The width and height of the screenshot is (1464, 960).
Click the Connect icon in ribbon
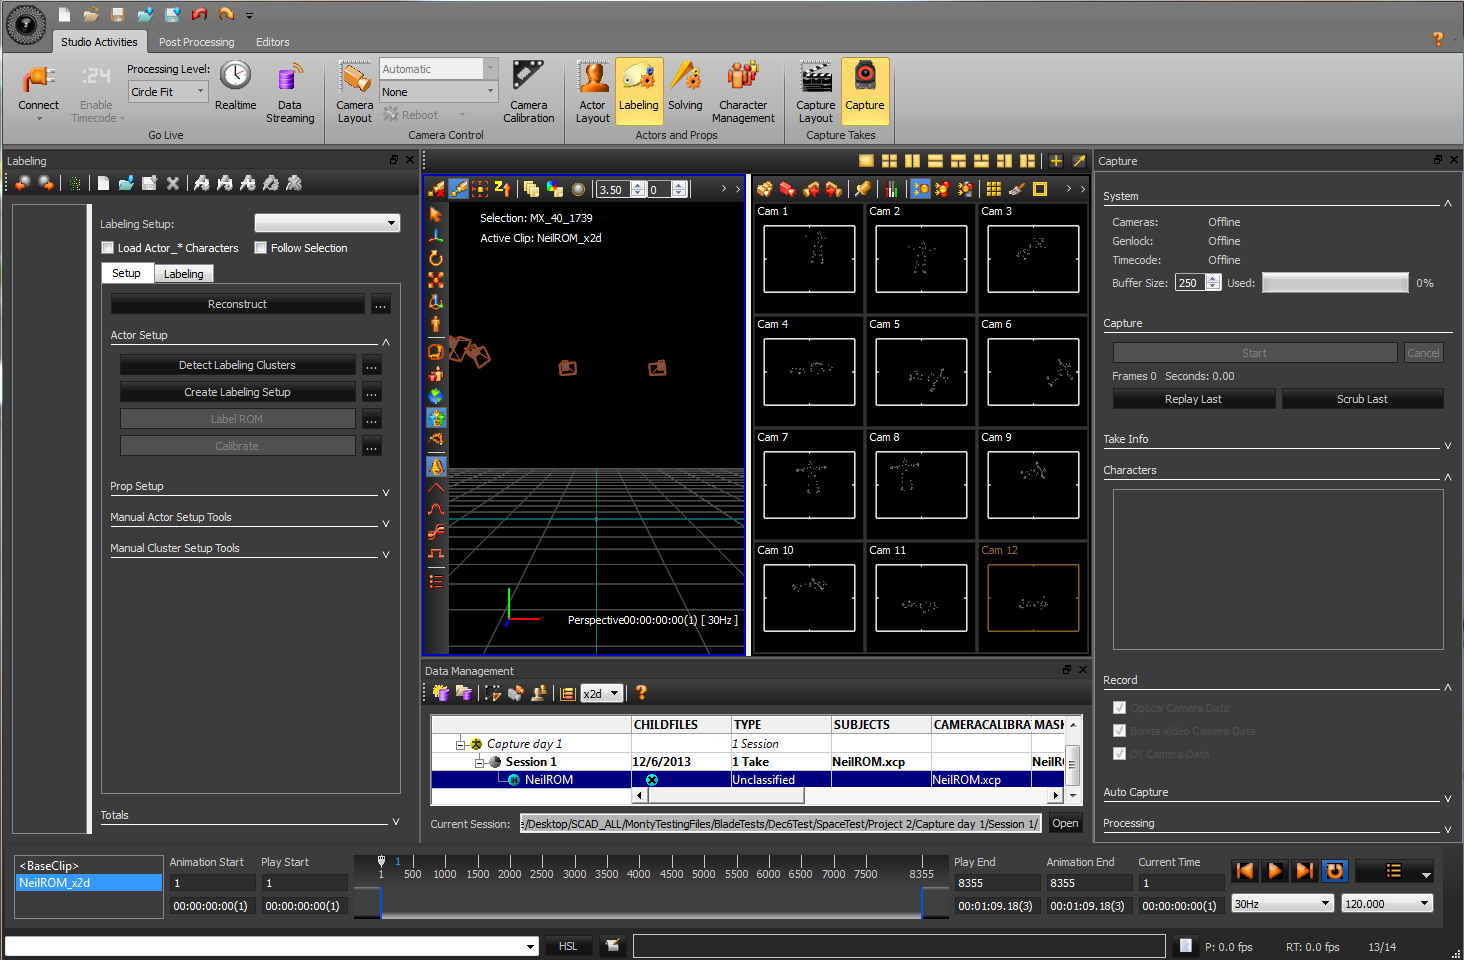pos(38,80)
